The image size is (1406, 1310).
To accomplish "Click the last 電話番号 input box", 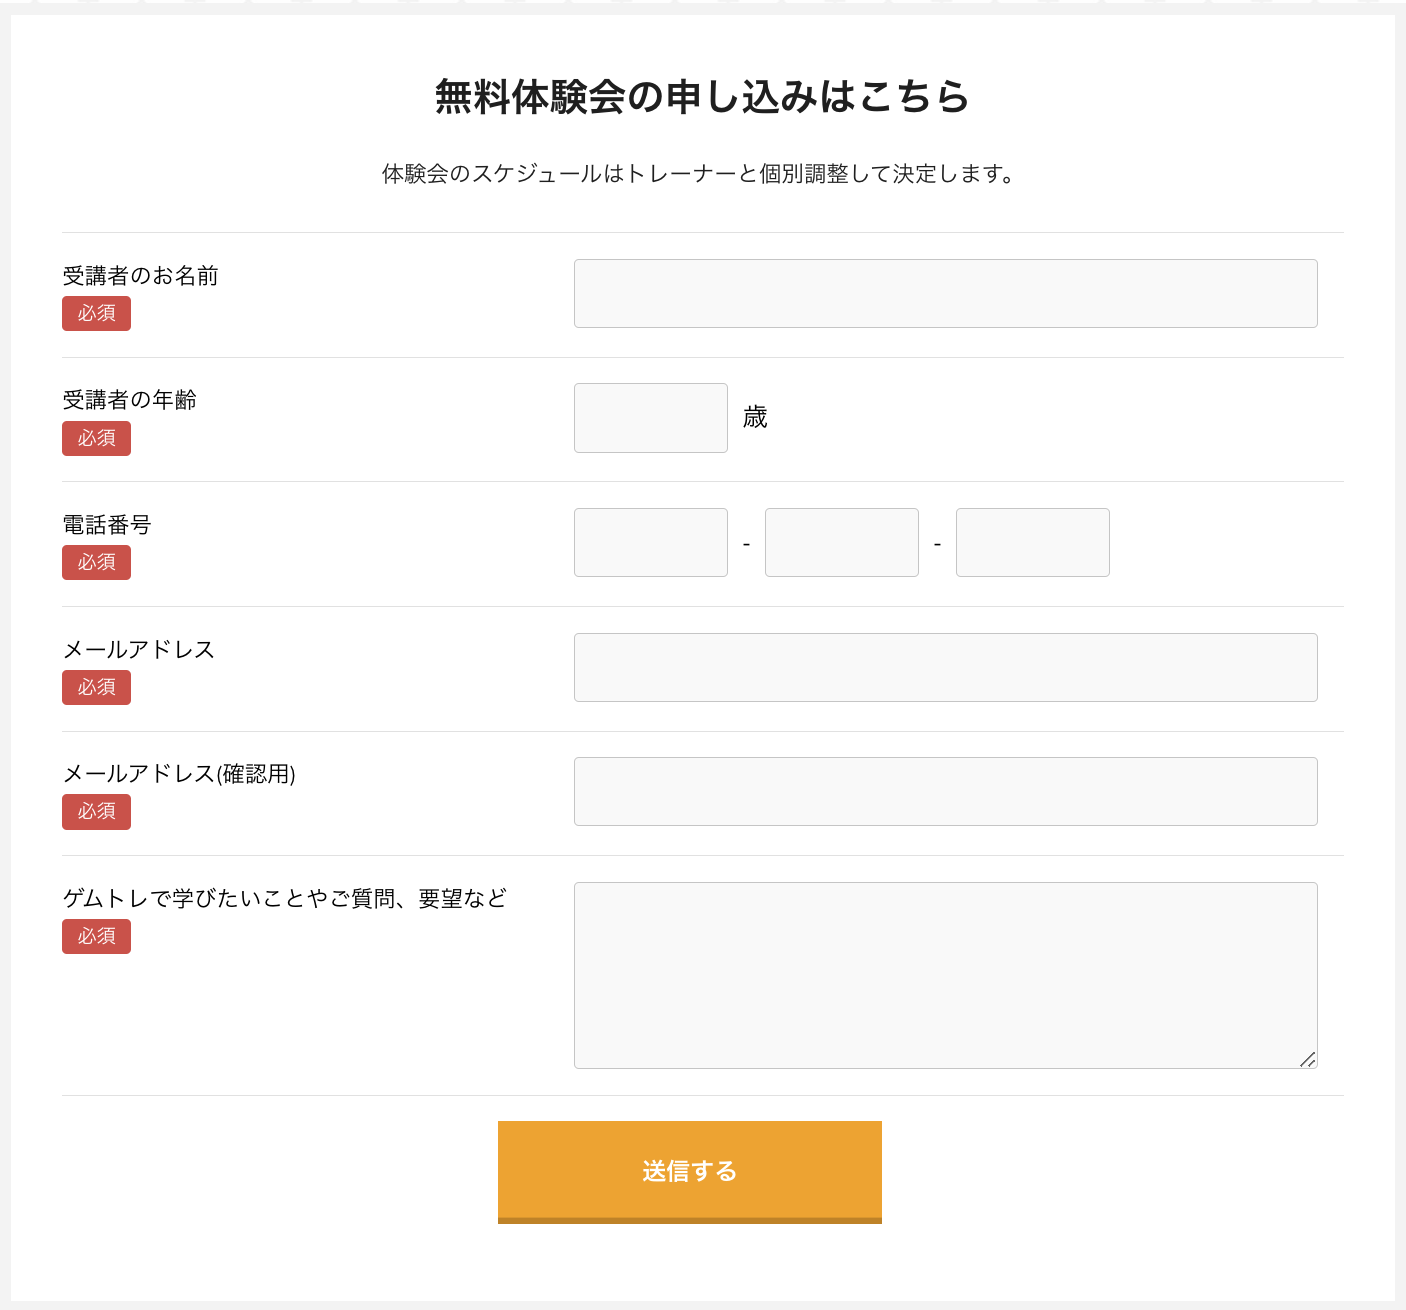I will [x=1033, y=542].
